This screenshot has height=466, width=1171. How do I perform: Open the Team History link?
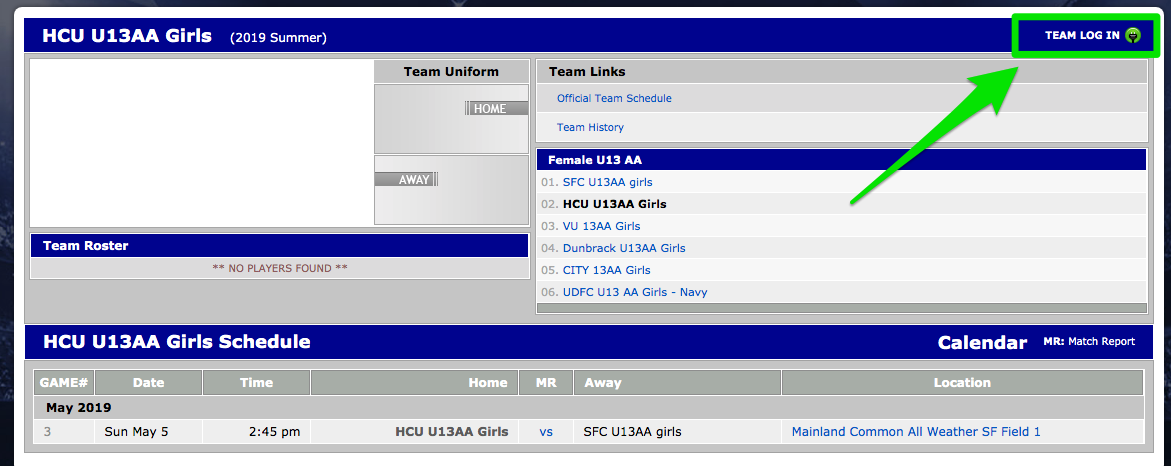(x=590, y=128)
